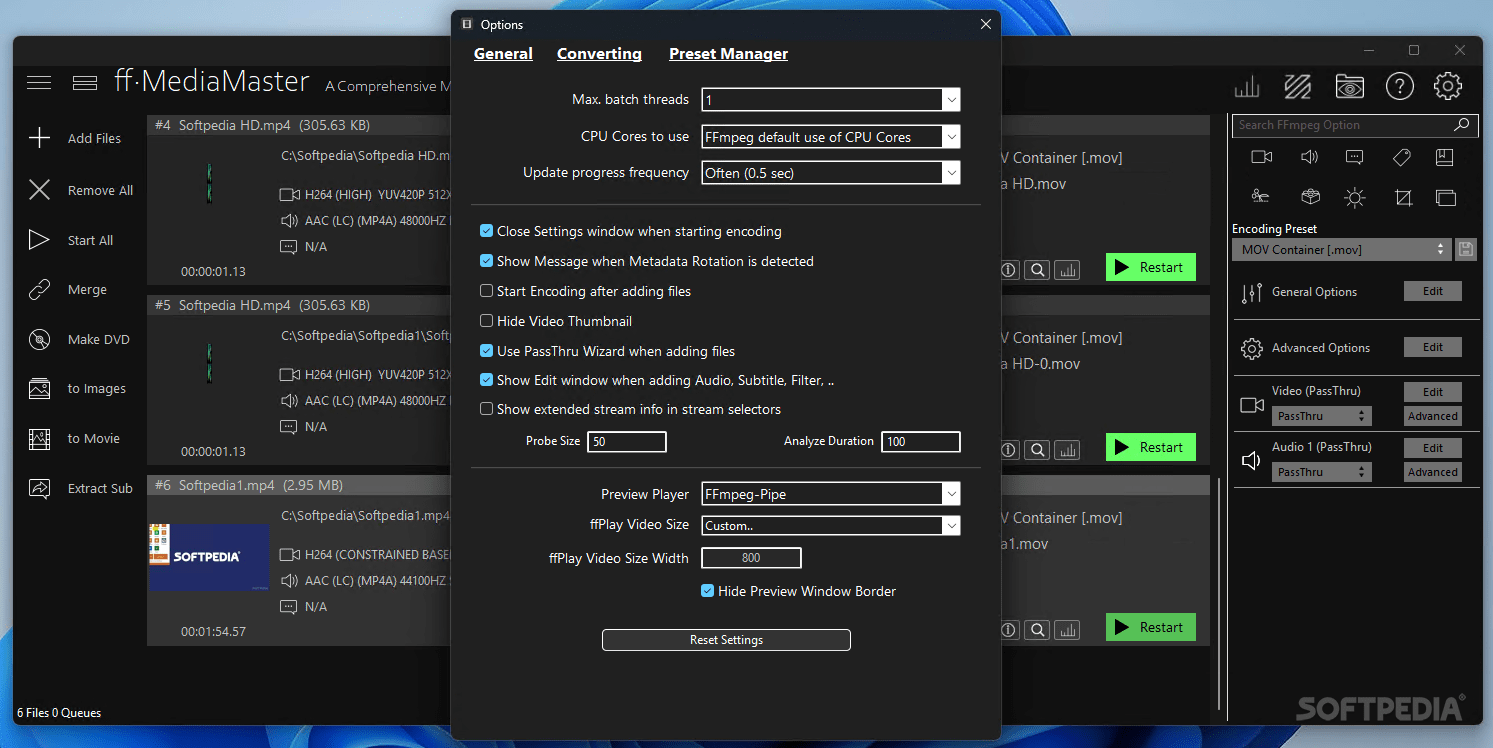This screenshot has width=1493, height=748.
Task: Open the Update progress frequency dropdown
Action: (x=831, y=172)
